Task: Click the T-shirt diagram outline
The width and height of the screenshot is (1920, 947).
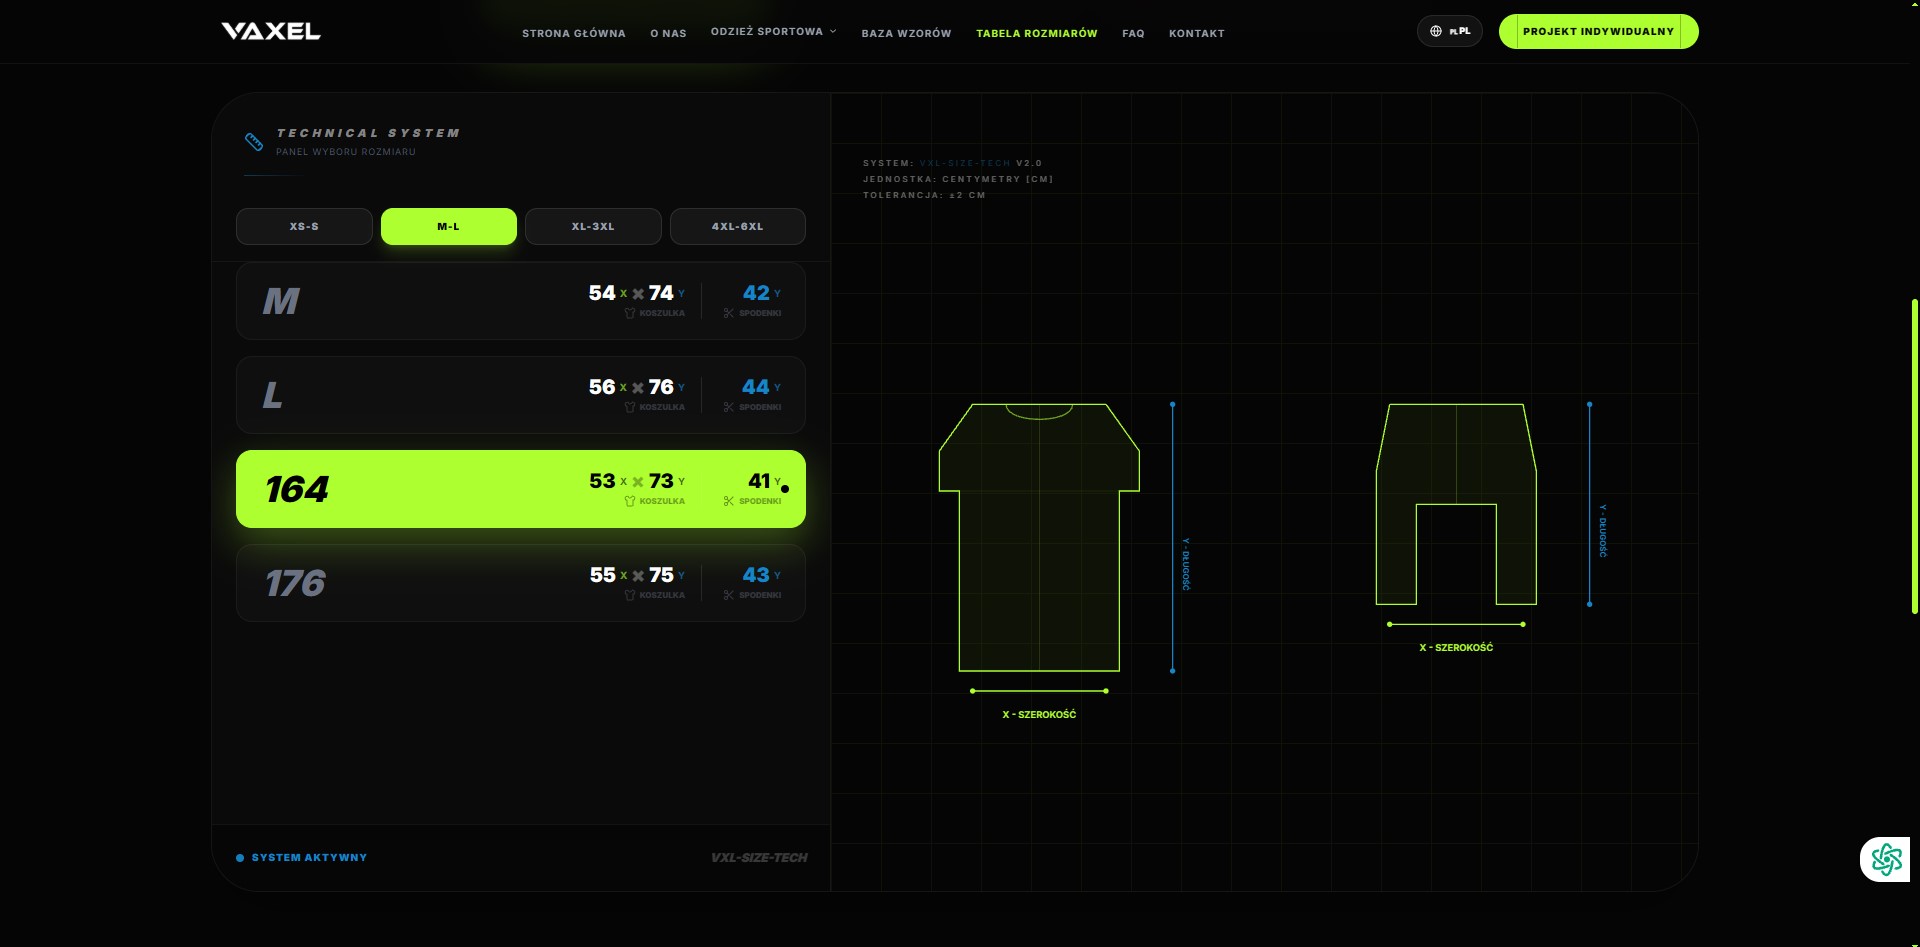Action: (1039, 537)
